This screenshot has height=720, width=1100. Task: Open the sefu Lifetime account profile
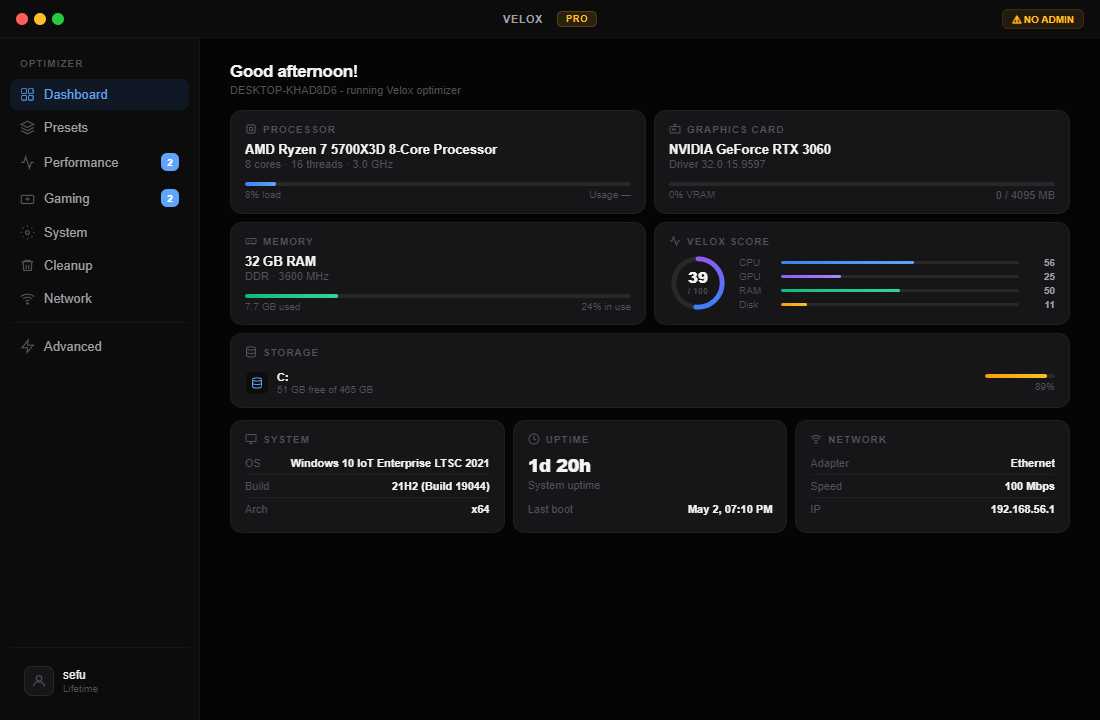100,681
